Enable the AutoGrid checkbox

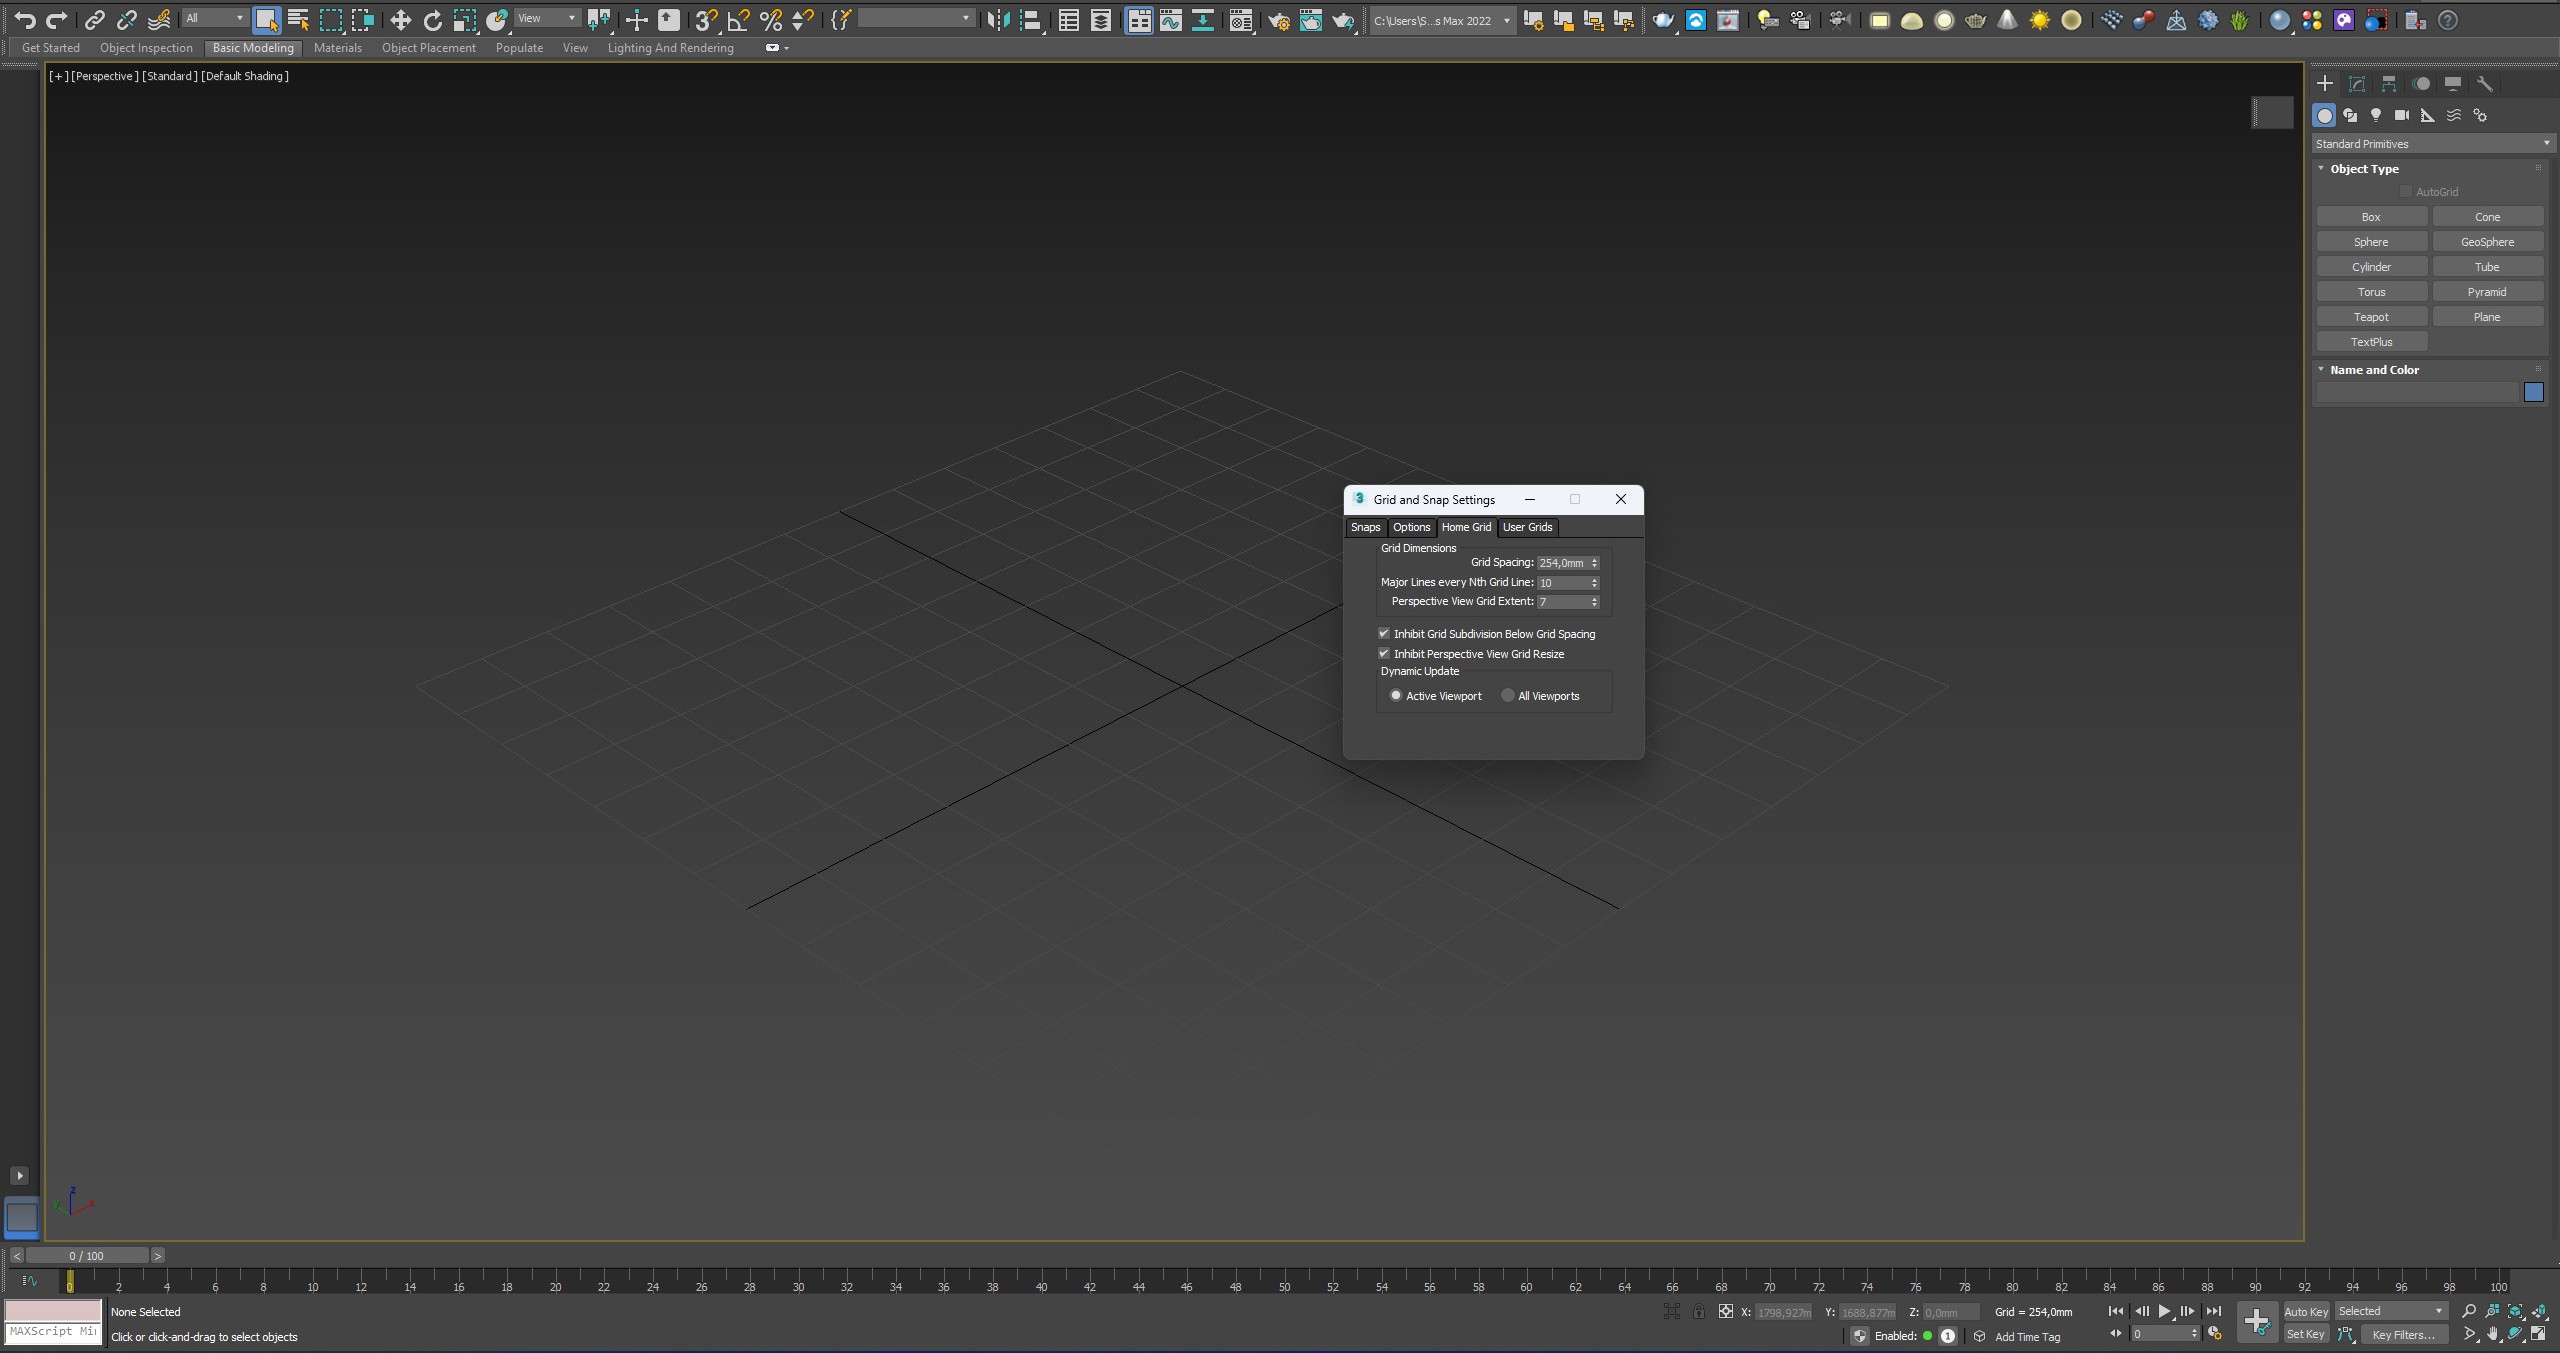tap(2406, 191)
